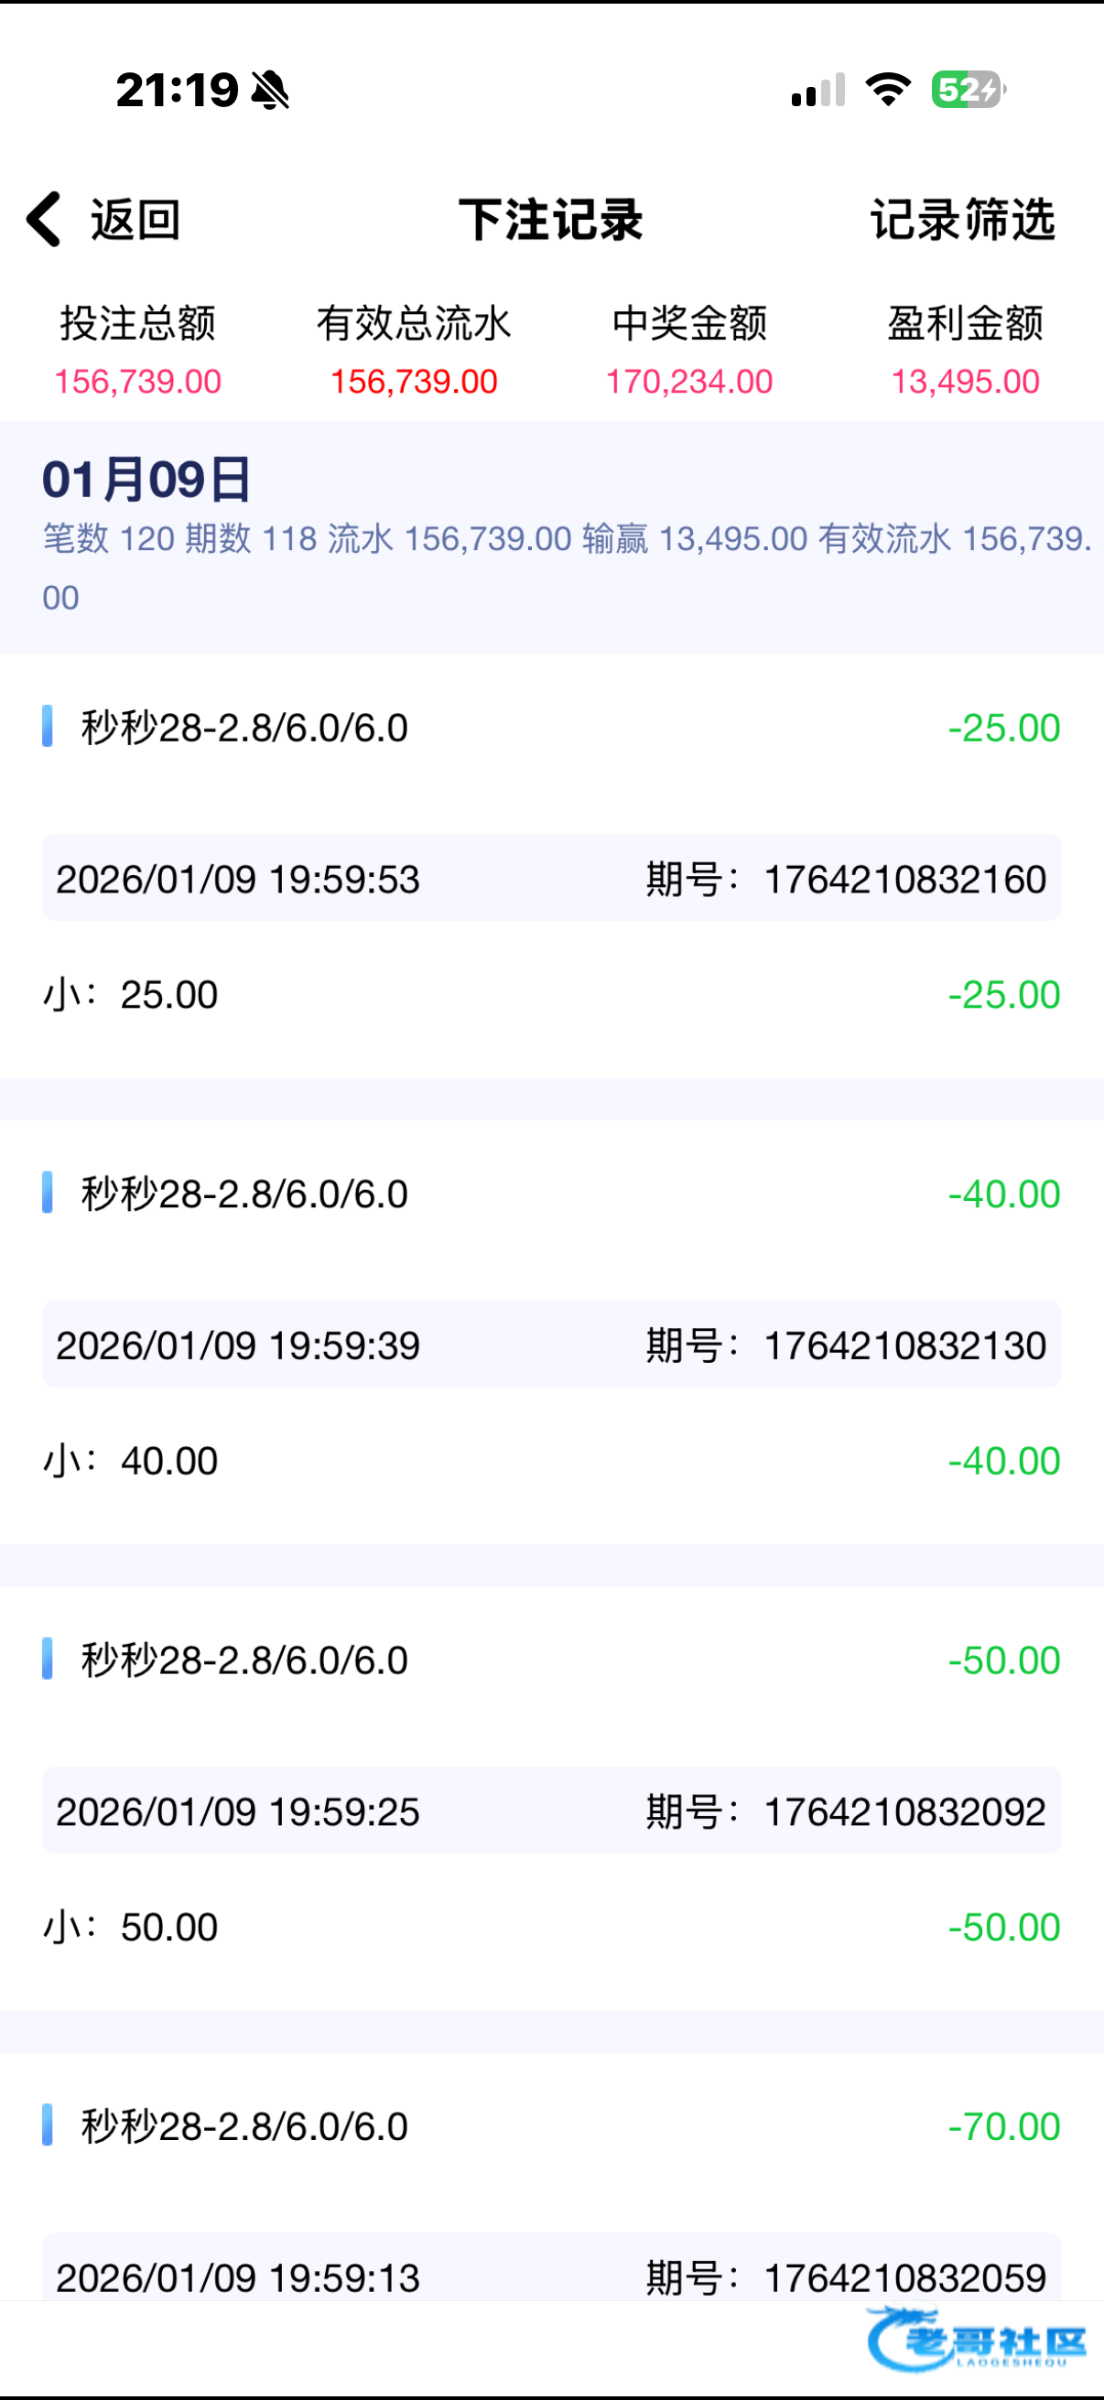Screen dimensions: 1104x2400
Task: Tap the status bar clock showing 21:19
Action: click(177, 90)
